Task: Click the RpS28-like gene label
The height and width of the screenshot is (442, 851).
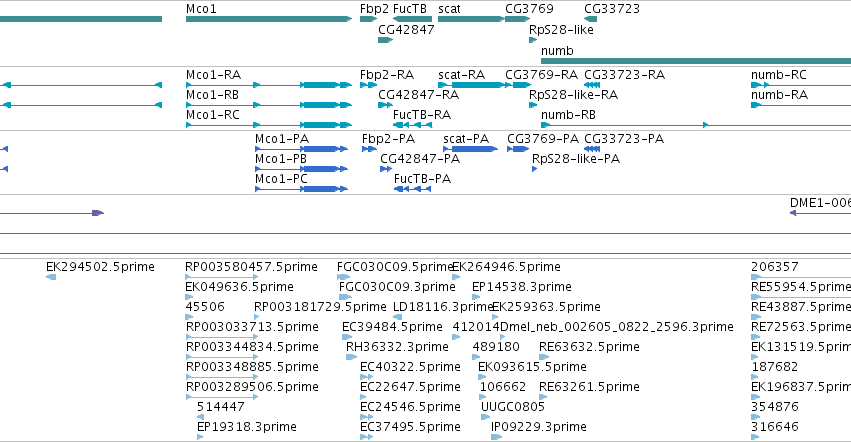Action: pos(561,30)
